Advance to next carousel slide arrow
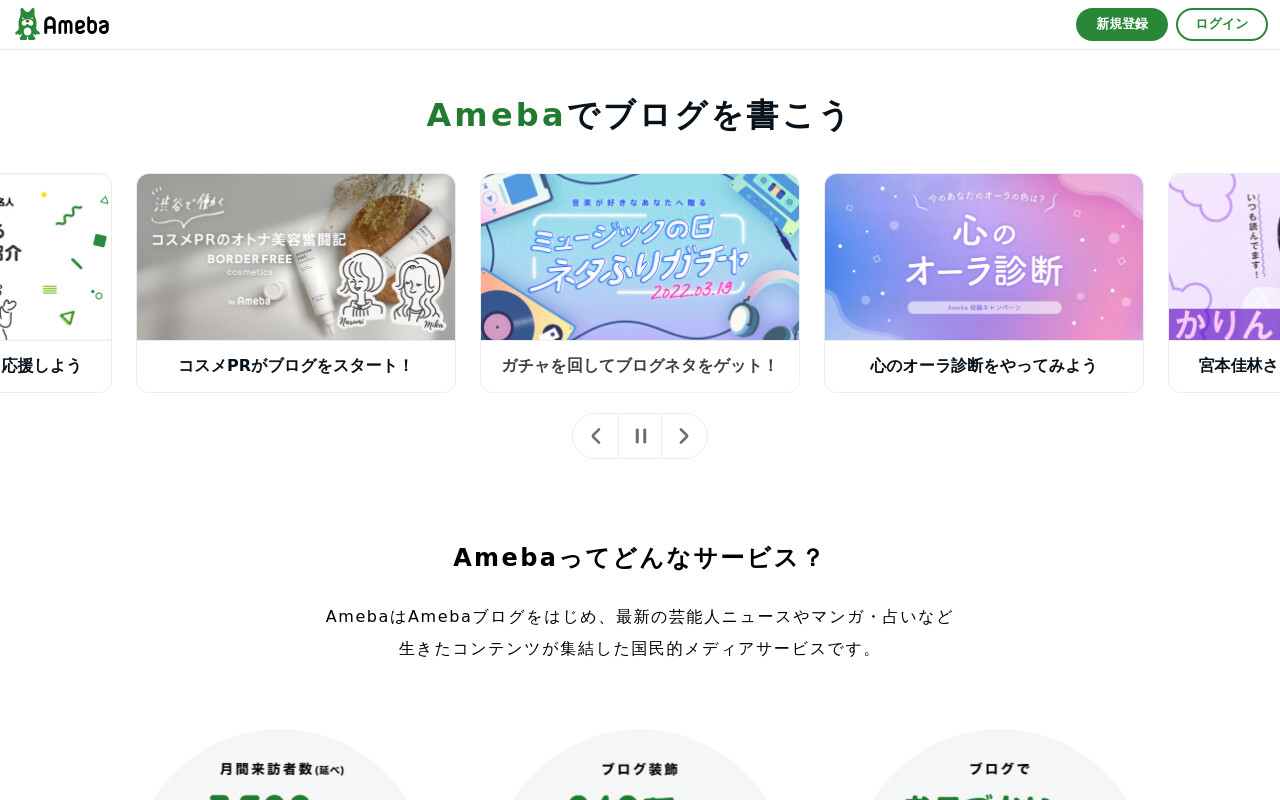Image resolution: width=1280 pixels, height=800 pixels. [x=684, y=436]
